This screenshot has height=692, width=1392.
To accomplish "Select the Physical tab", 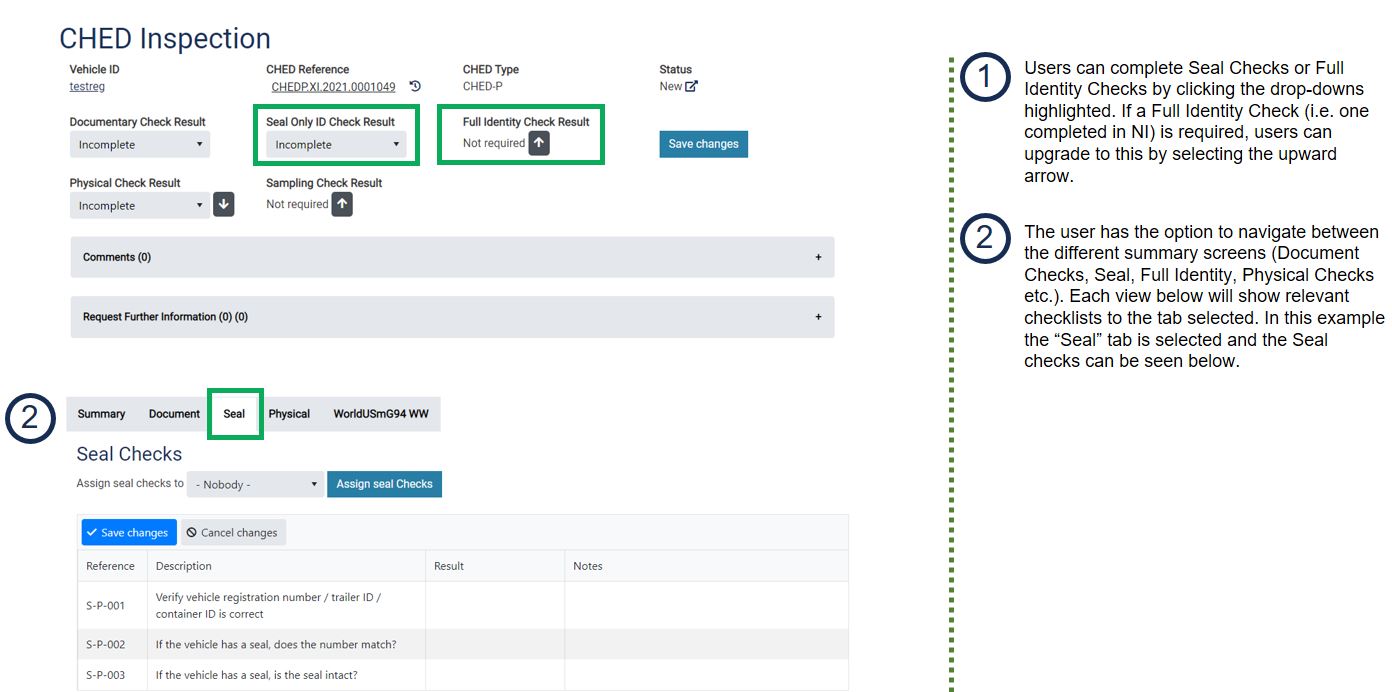I will coord(289,414).
